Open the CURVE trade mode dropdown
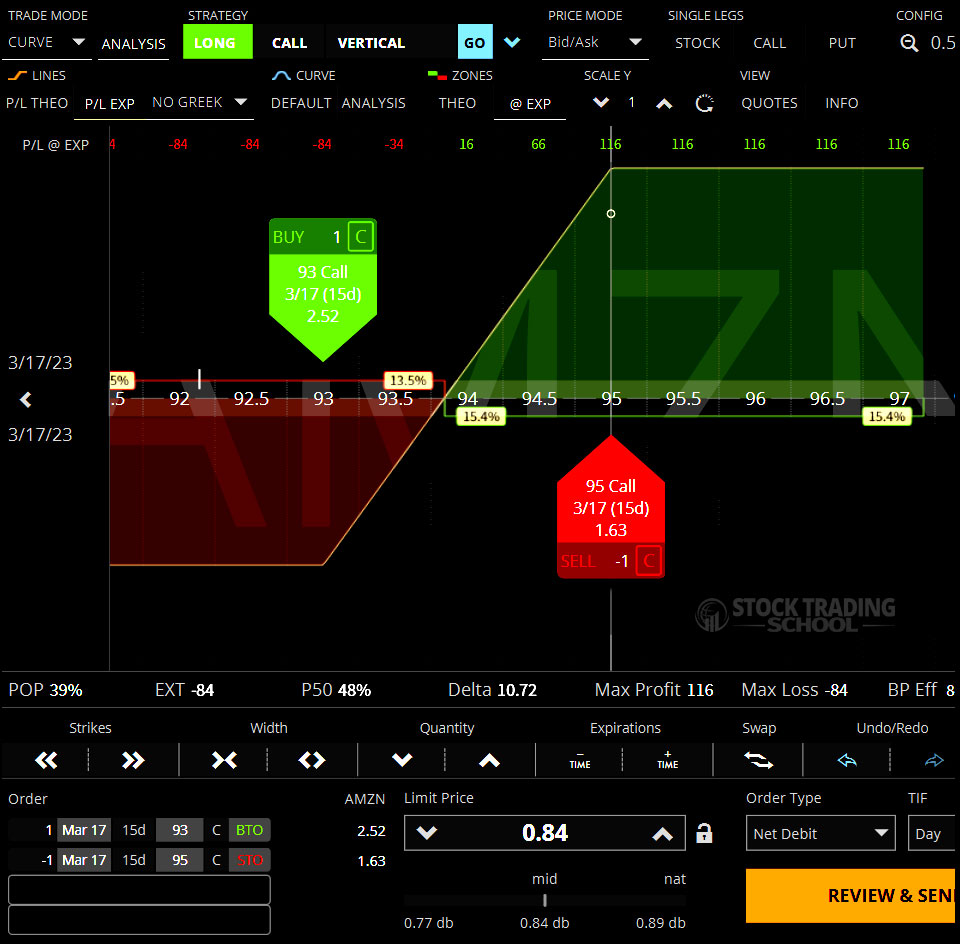 point(47,42)
